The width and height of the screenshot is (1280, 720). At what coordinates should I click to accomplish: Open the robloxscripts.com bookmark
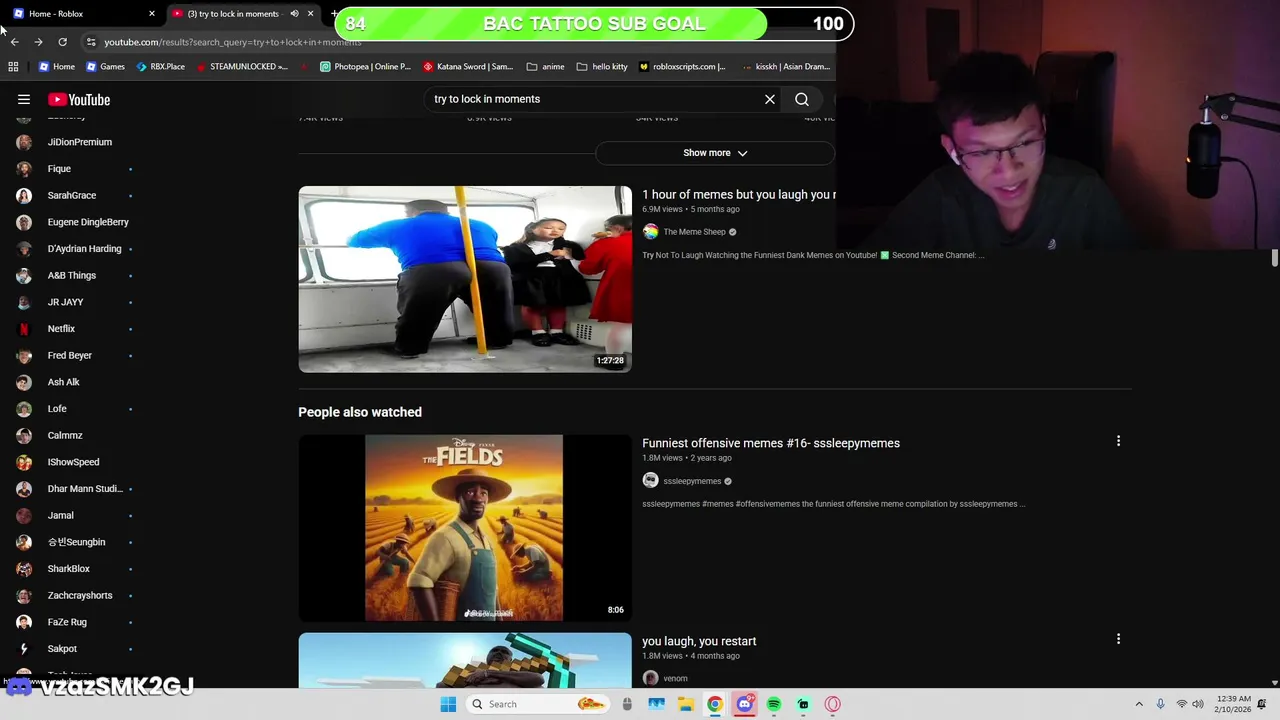[x=682, y=67]
